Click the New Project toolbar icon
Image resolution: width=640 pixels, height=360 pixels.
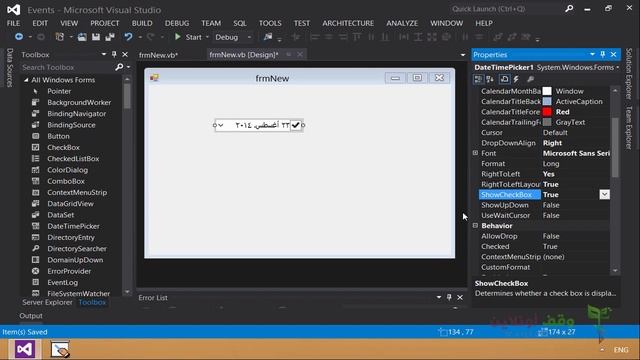pos(60,37)
